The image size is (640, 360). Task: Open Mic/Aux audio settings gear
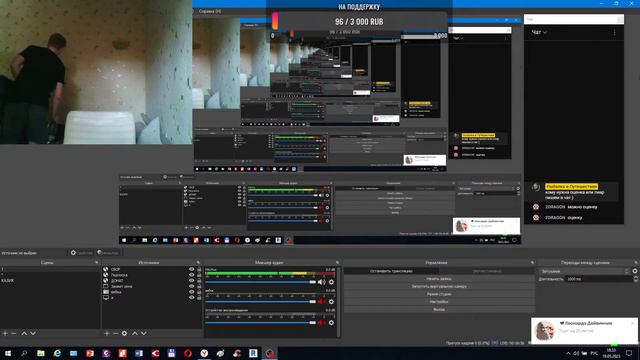coord(331,282)
